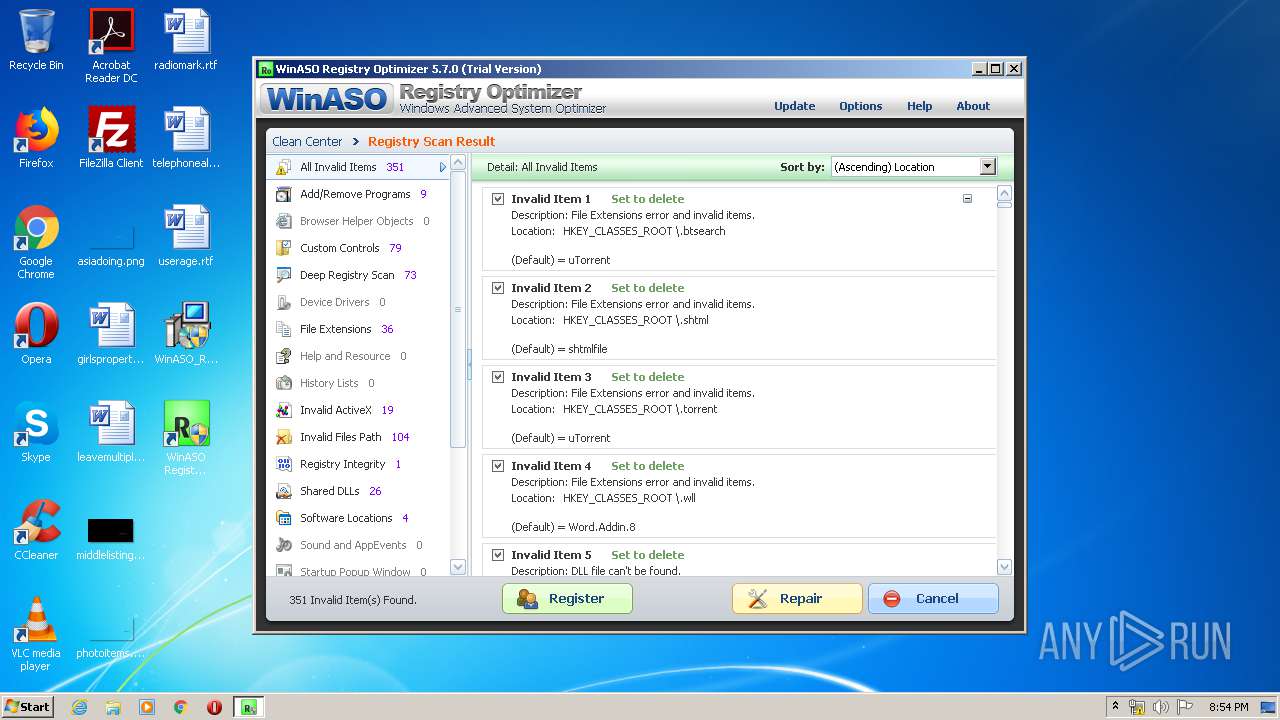Image resolution: width=1280 pixels, height=720 pixels.
Task: Click the Browser Helper Objects icon
Action: pyautogui.click(x=283, y=221)
